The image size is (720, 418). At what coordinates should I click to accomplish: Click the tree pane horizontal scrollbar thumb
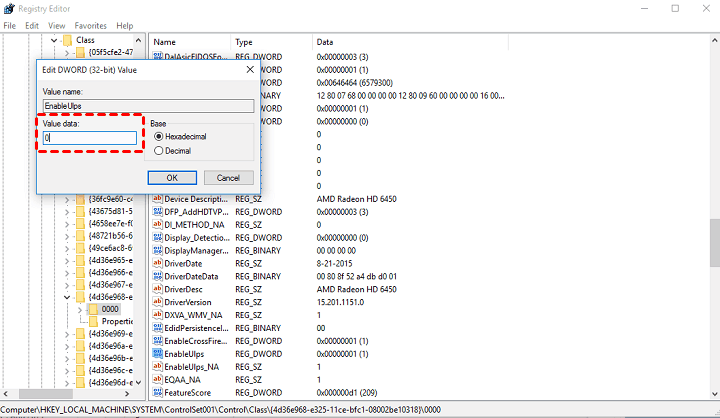45,394
